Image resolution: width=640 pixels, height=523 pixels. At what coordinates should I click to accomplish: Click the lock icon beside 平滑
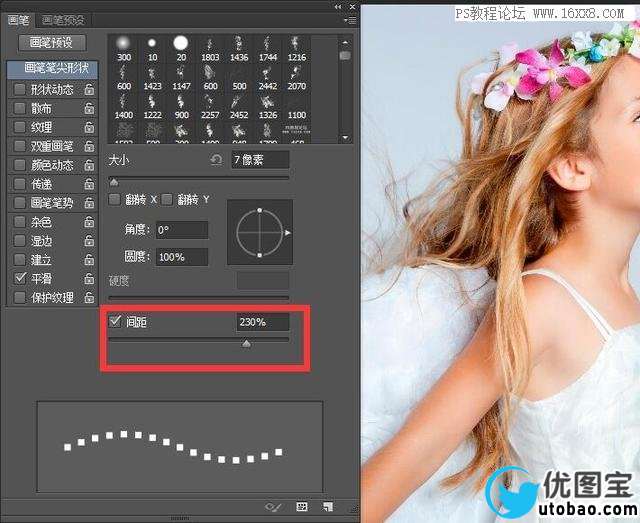click(89, 278)
